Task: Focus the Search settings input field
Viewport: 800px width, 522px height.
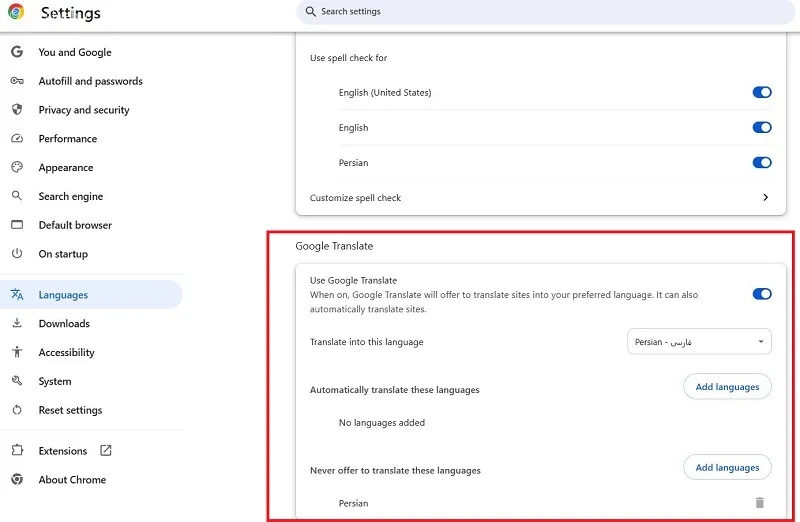Action: coord(545,11)
